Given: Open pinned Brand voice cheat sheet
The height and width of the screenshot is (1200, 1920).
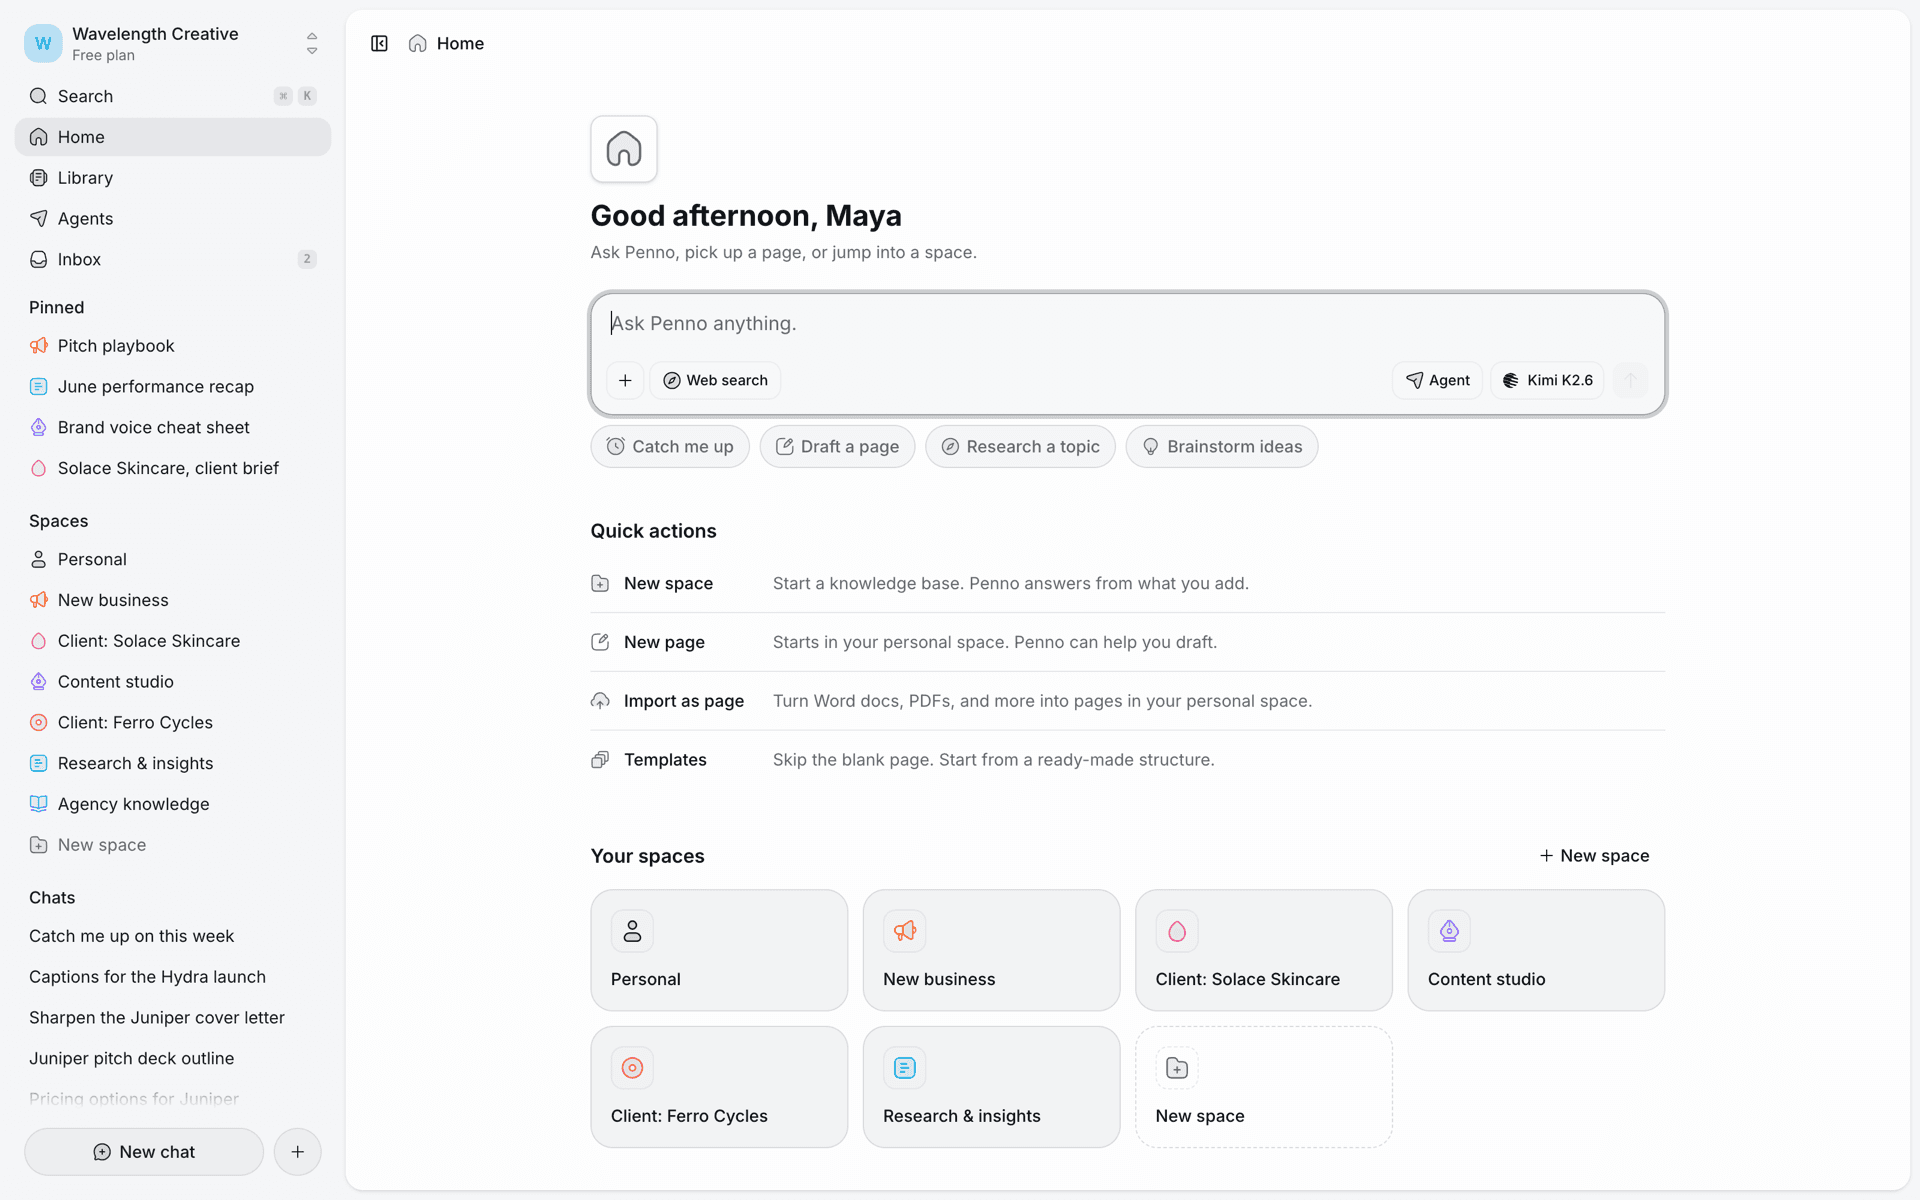Looking at the screenshot, I should coord(172,427).
